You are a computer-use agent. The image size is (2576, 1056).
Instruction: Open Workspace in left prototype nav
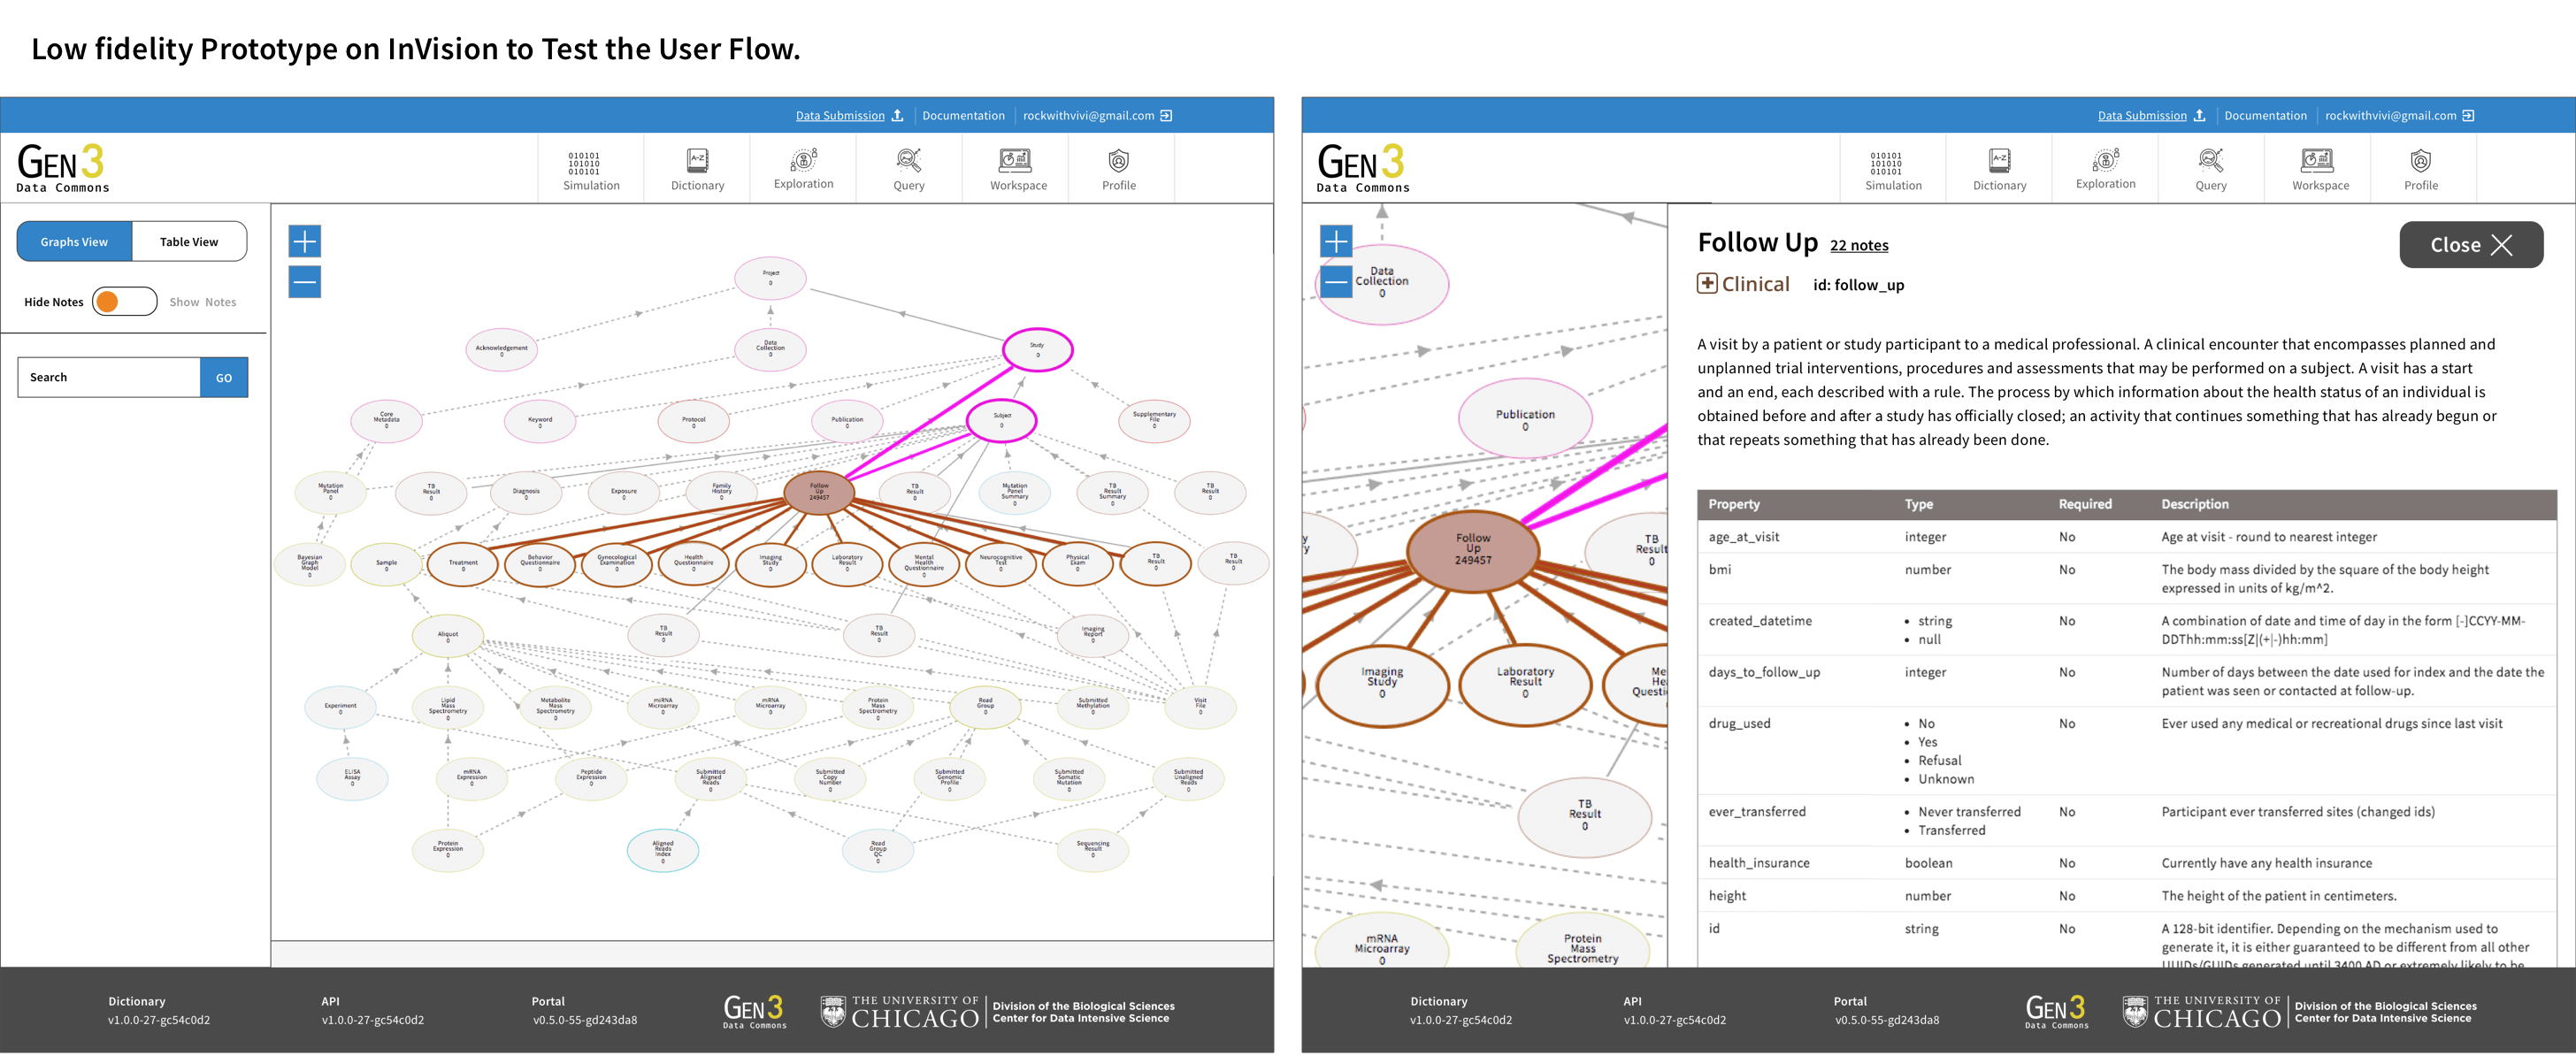(1018, 169)
